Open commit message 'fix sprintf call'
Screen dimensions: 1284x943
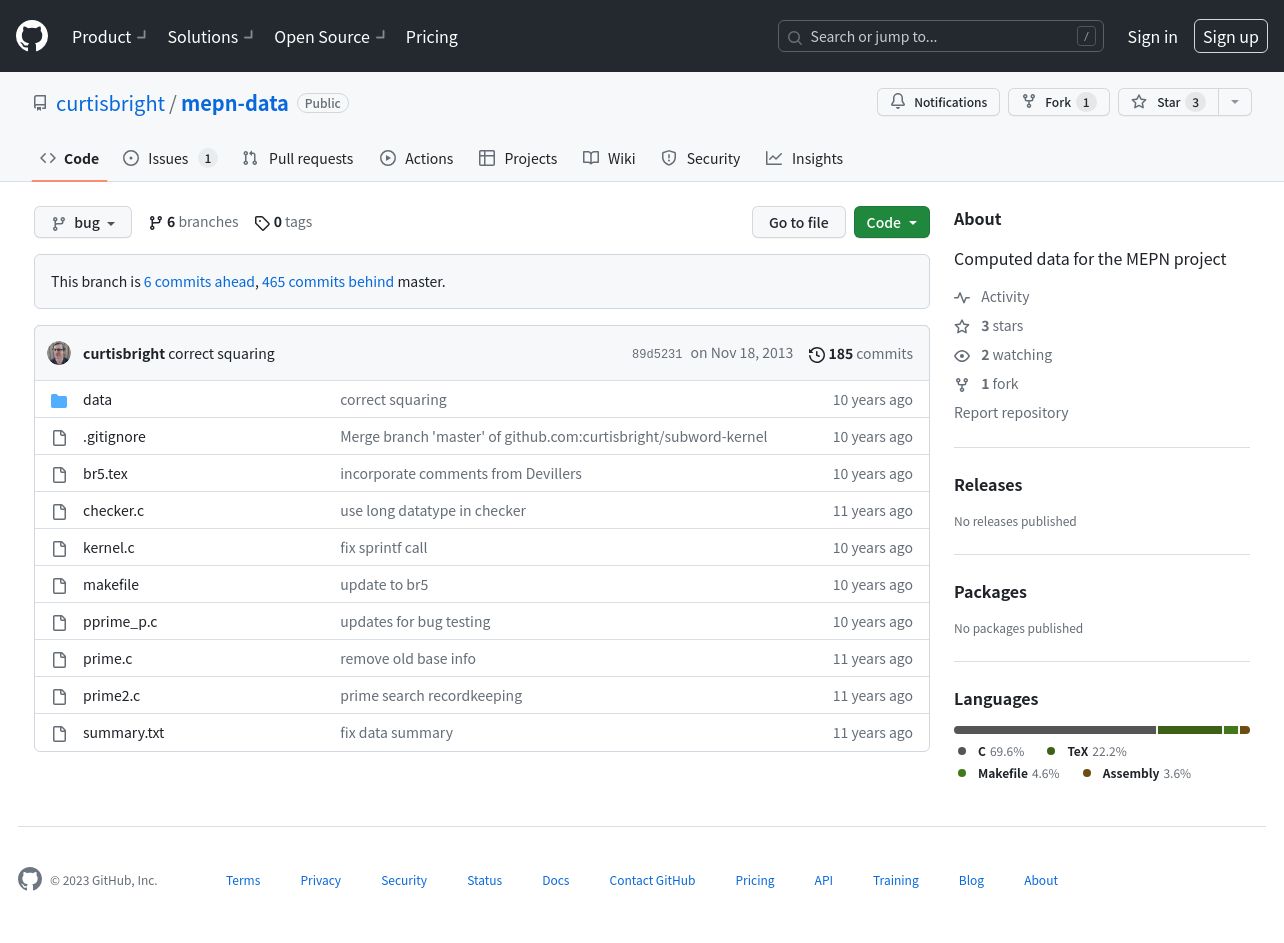384,547
